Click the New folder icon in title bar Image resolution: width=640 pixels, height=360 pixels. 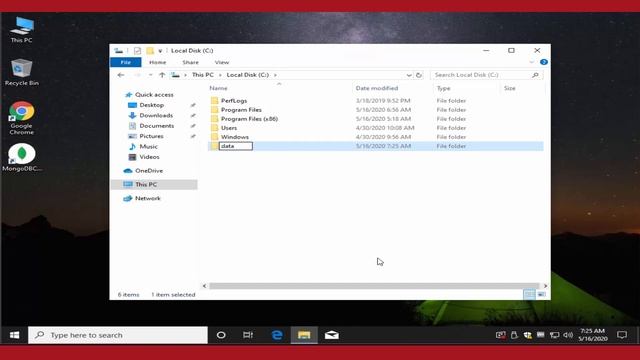click(x=150, y=51)
